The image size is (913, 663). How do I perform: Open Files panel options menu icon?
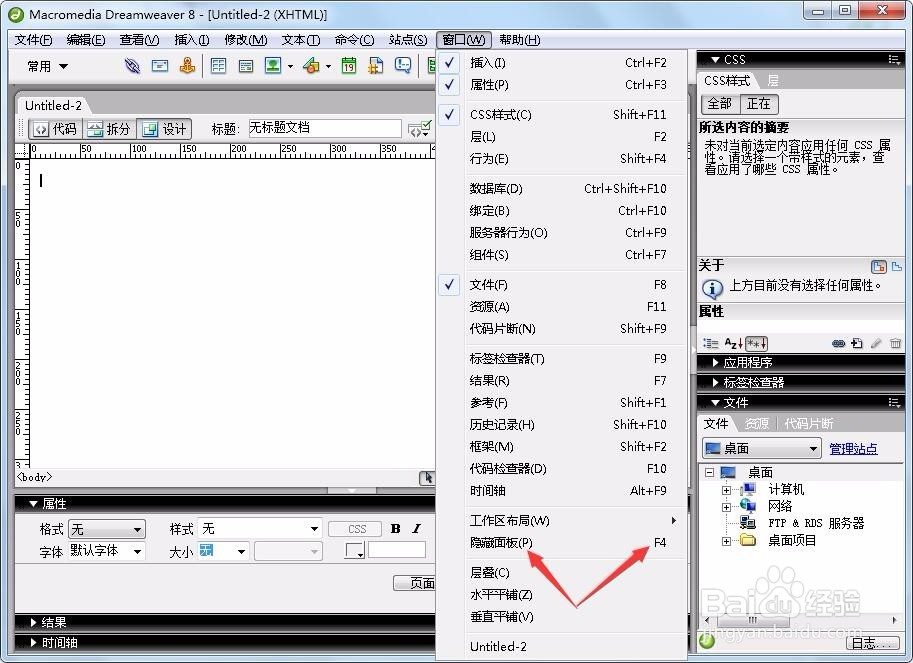point(894,402)
